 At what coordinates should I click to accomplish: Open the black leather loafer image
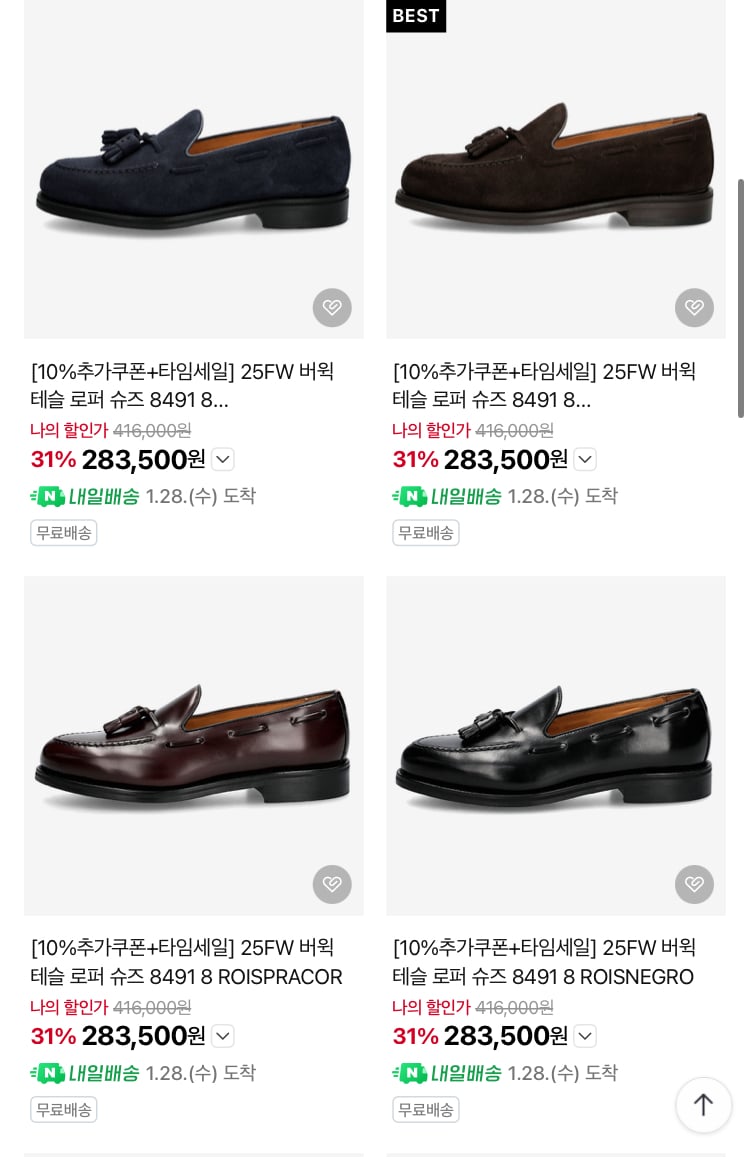[556, 745]
